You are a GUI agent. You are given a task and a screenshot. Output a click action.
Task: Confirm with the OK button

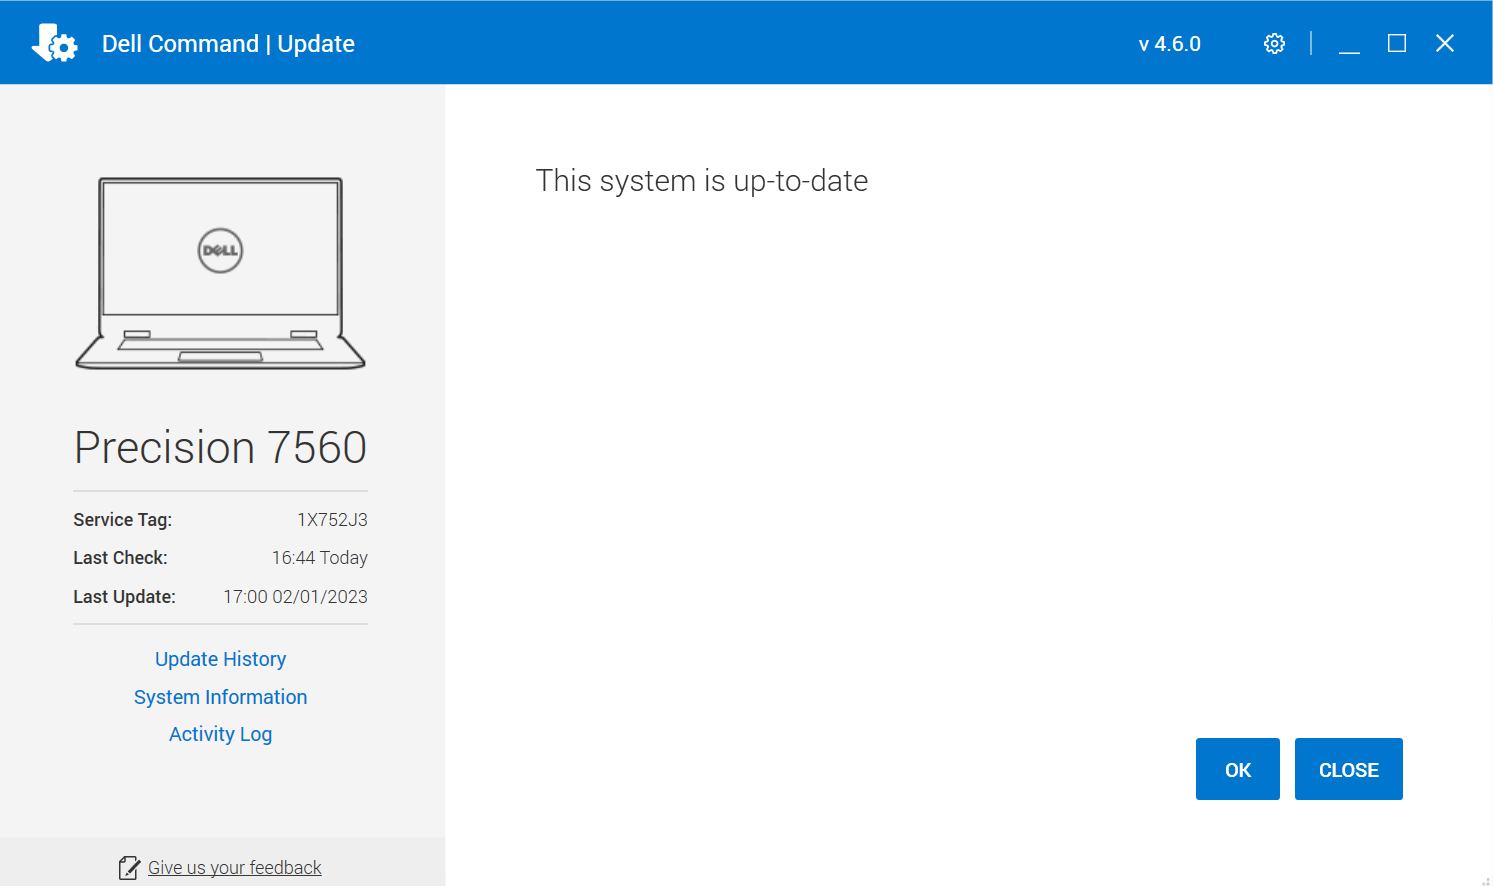(x=1237, y=769)
